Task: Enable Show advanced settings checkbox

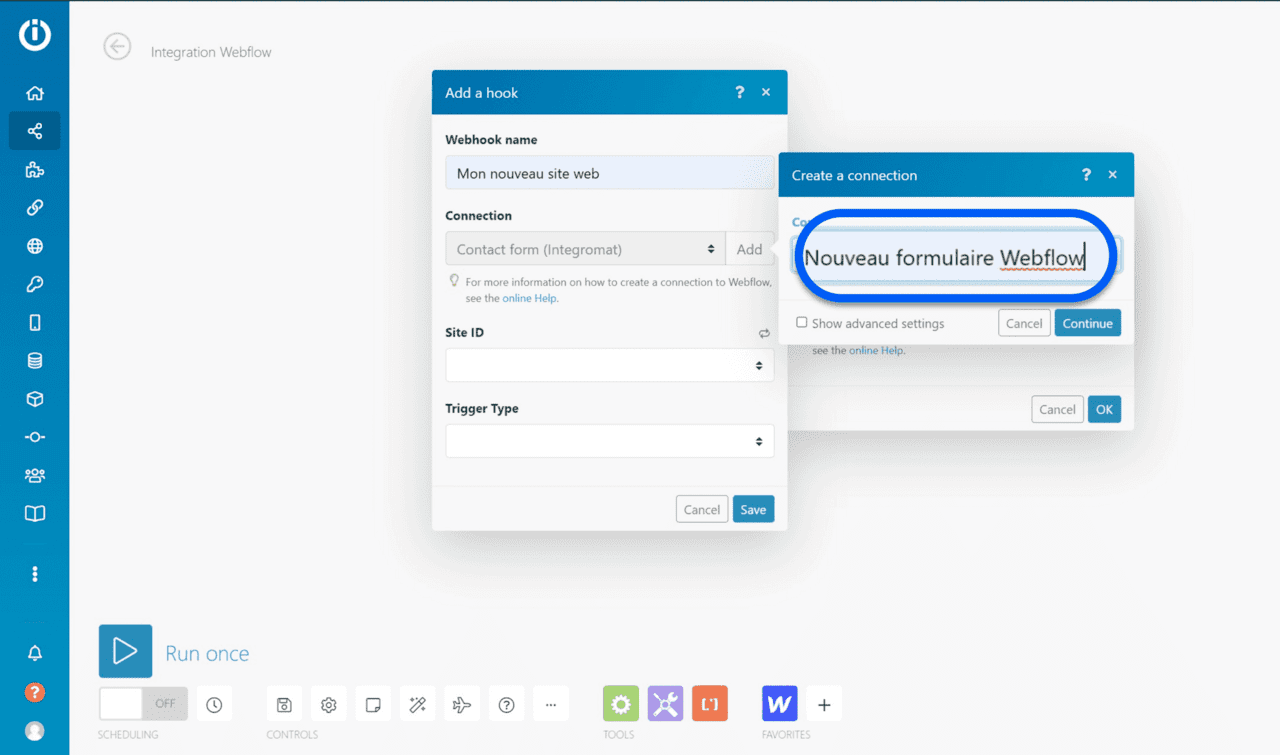Action: click(x=802, y=323)
